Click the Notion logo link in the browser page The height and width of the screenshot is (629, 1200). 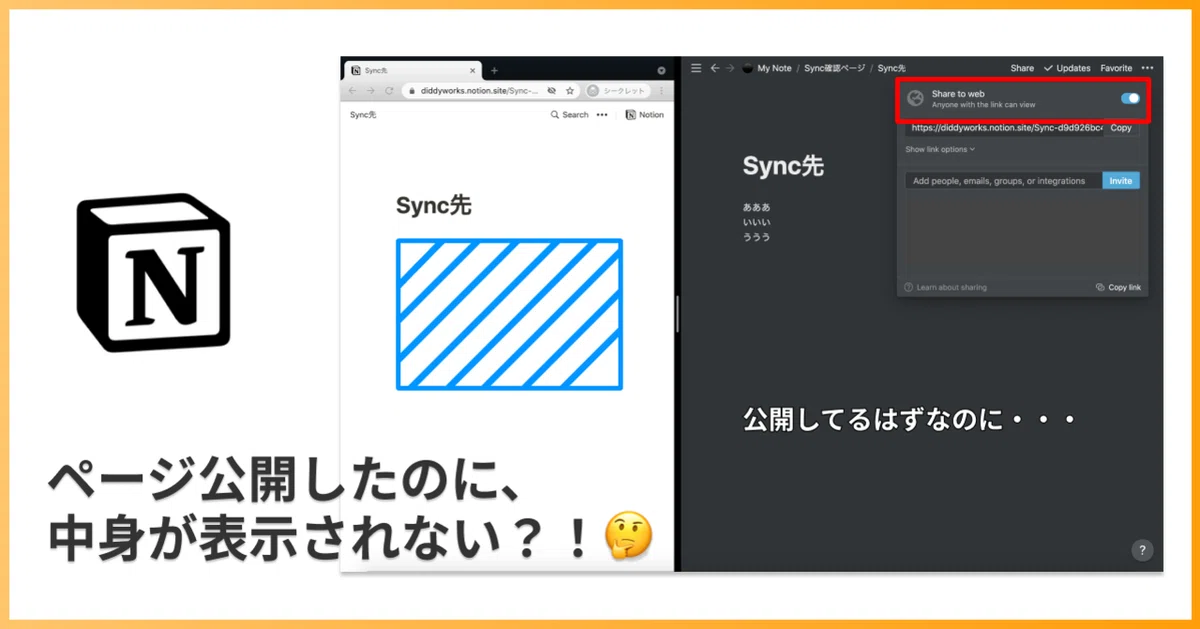[x=644, y=115]
